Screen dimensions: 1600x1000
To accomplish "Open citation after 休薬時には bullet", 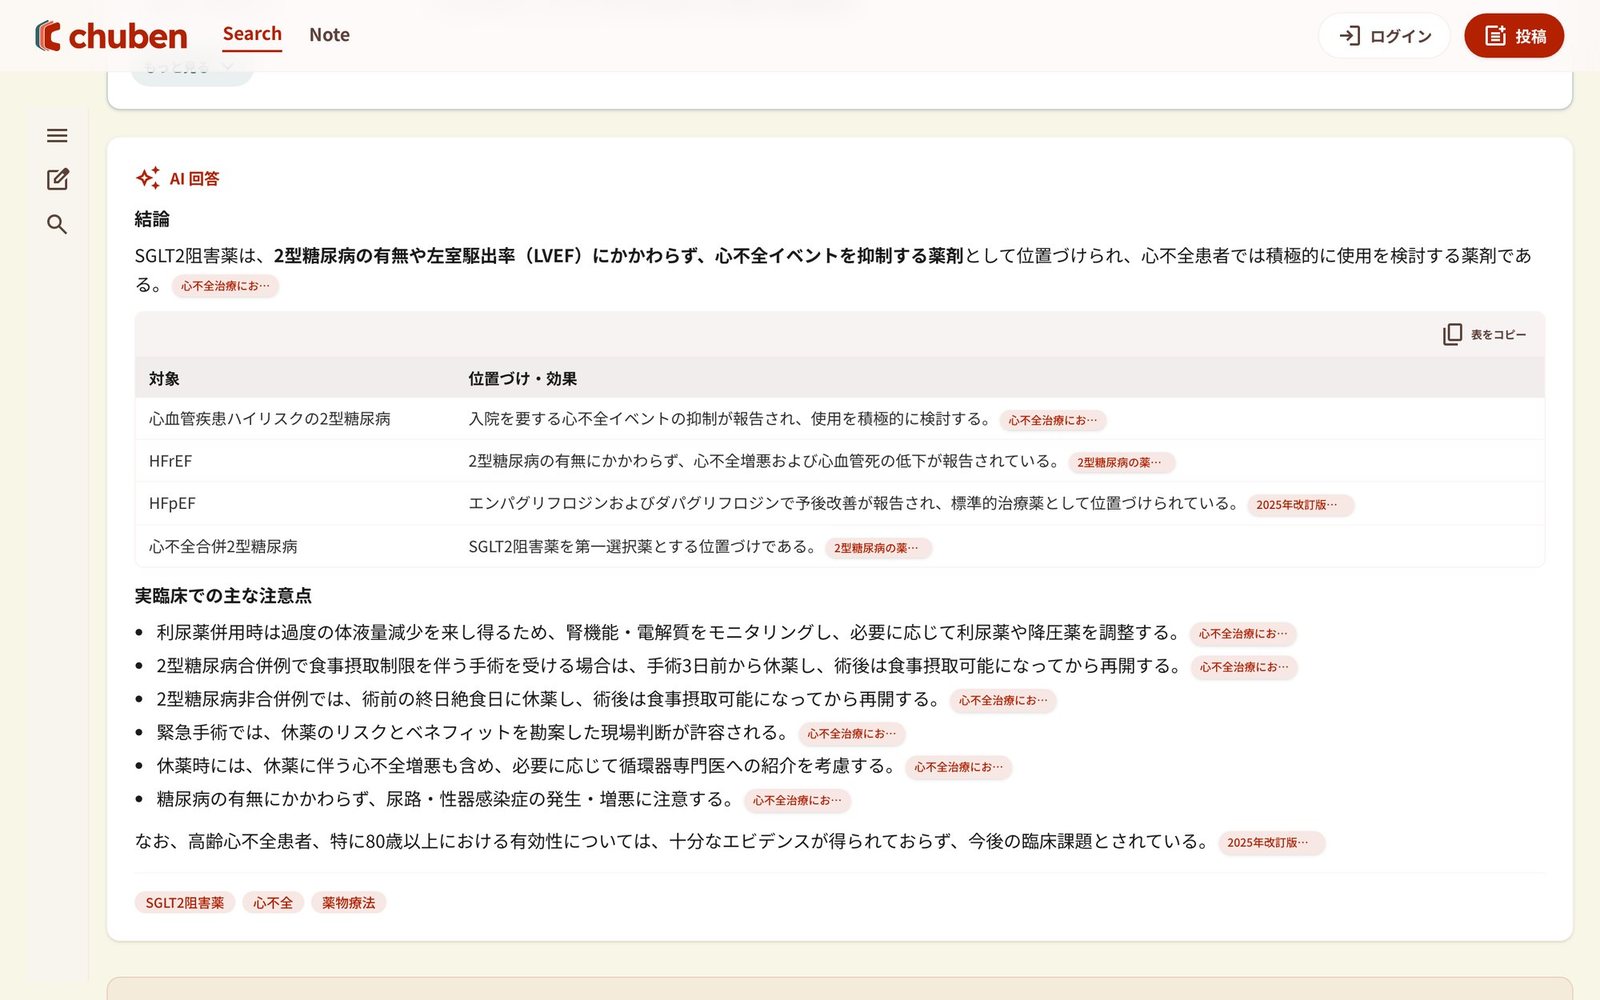I will tap(959, 767).
